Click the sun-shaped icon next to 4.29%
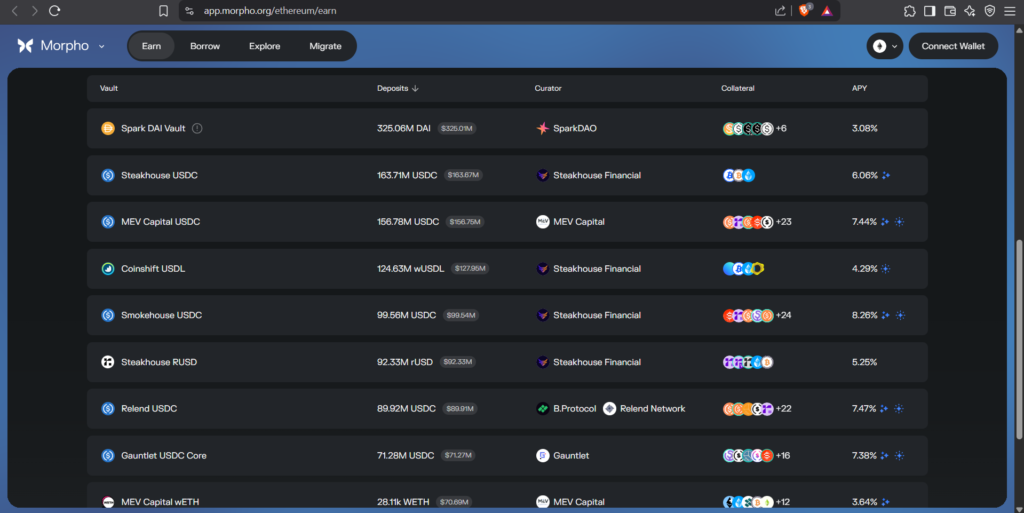Image resolution: width=1024 pixels, height=513 pixels. [x=886, y=269]
